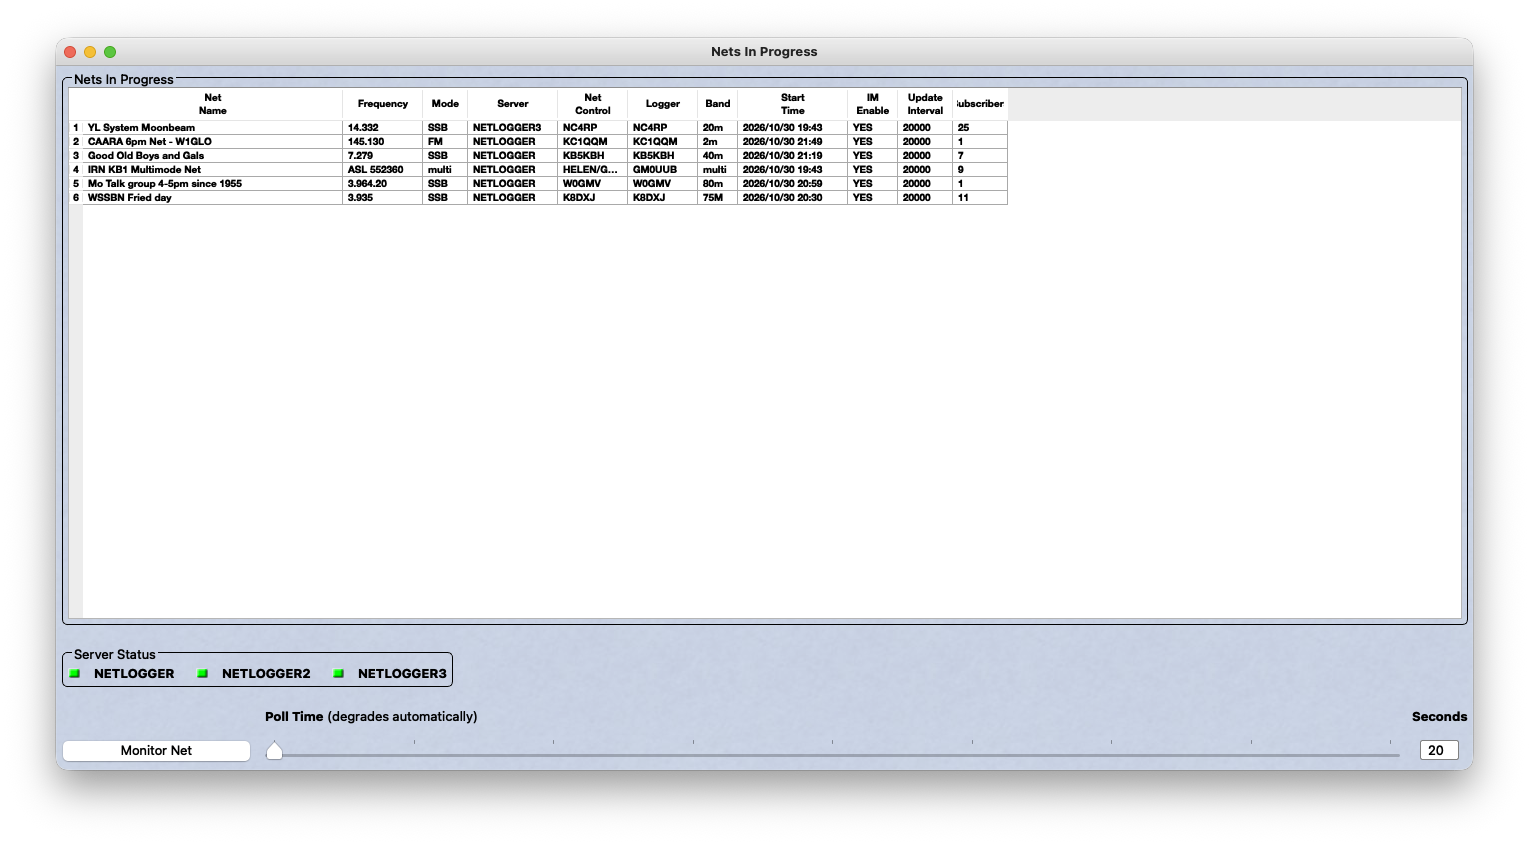This screenshot has width=1529, height=844.
Task: Click the Logger column header
Action: [x=663, y=104]
